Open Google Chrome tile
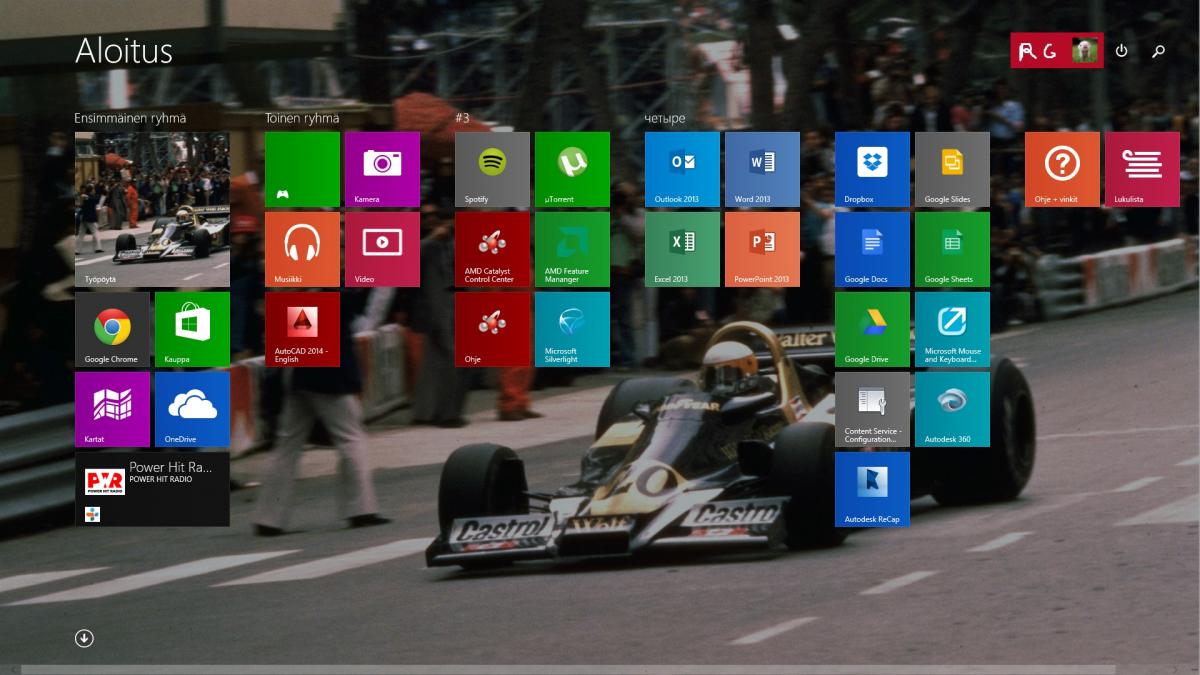 112,329
